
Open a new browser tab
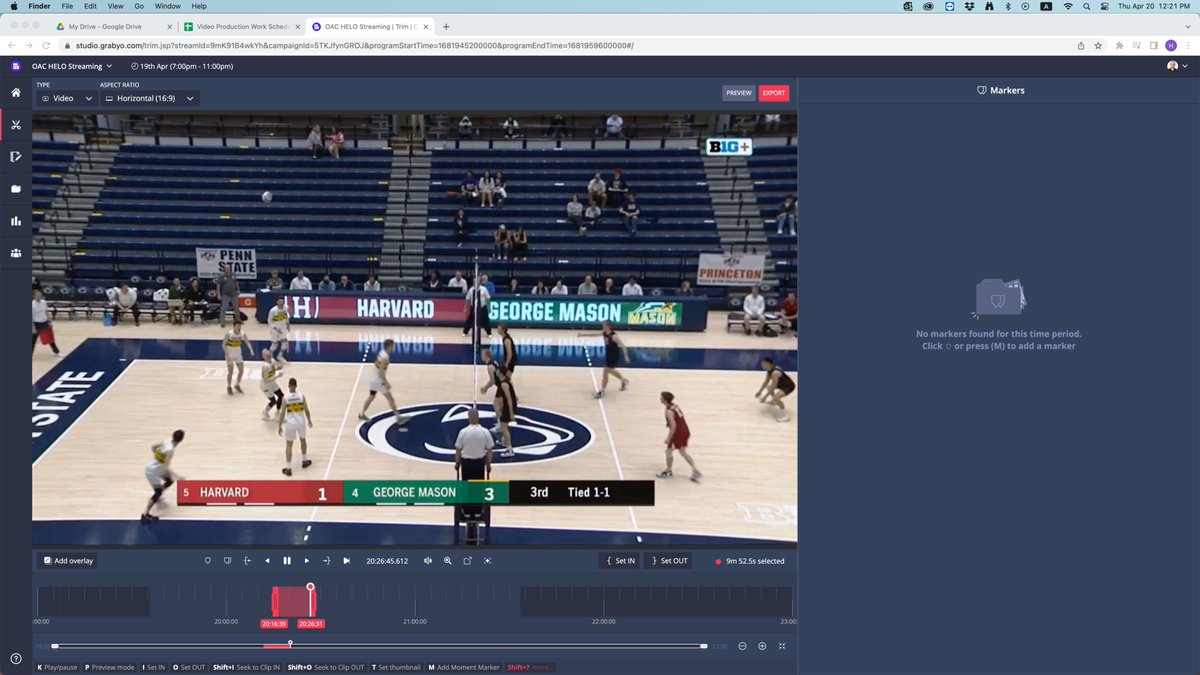click(446, 26)
